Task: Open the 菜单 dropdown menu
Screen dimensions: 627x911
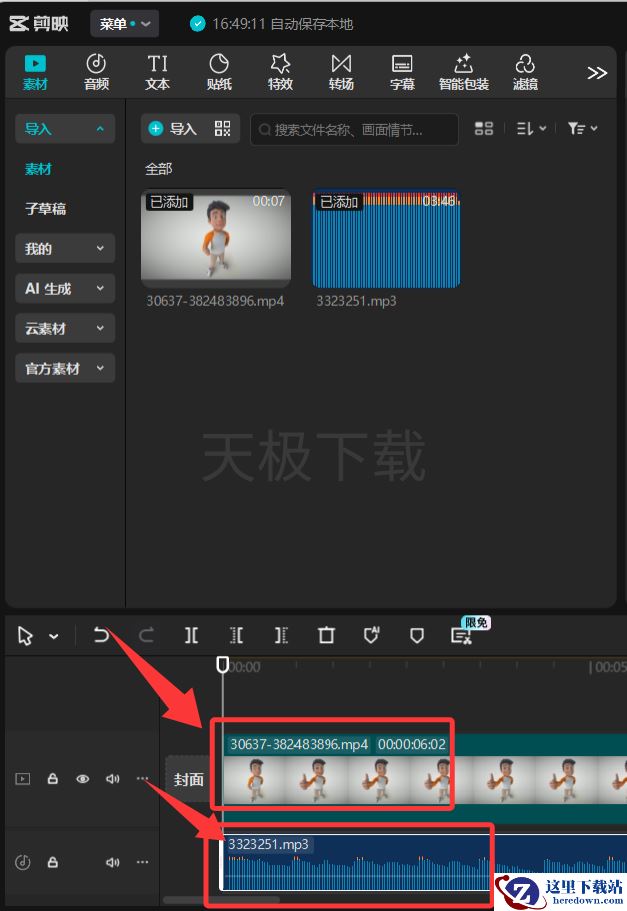Action: tap(124, 24)
